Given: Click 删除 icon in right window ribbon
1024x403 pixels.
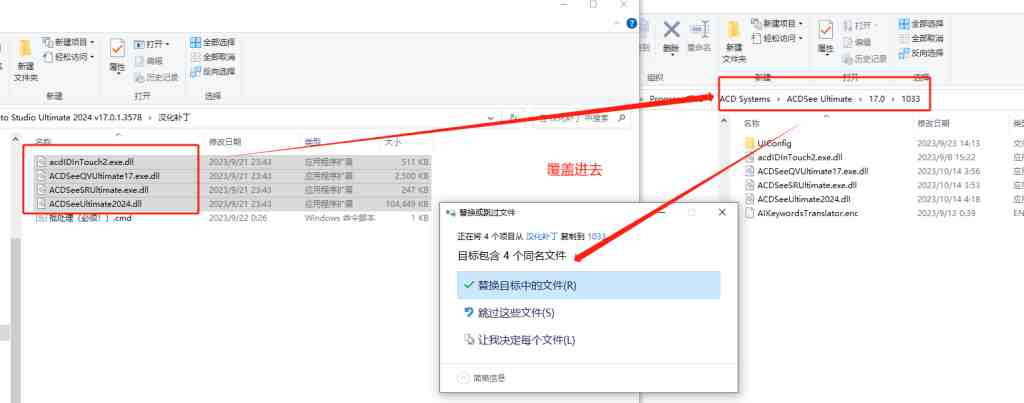Looking at the screenshot, I should coord(671,36).
